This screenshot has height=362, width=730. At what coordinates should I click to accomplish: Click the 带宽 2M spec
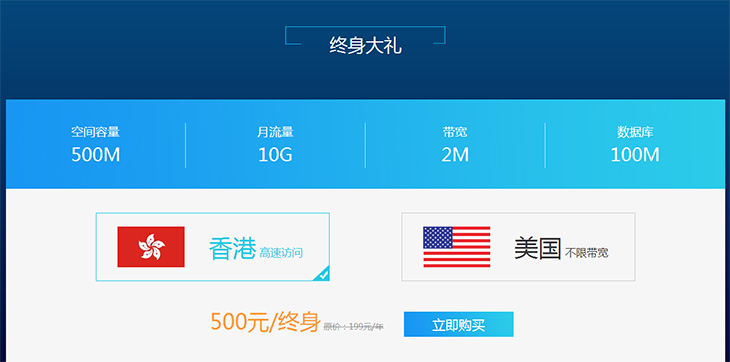point(455,145)
